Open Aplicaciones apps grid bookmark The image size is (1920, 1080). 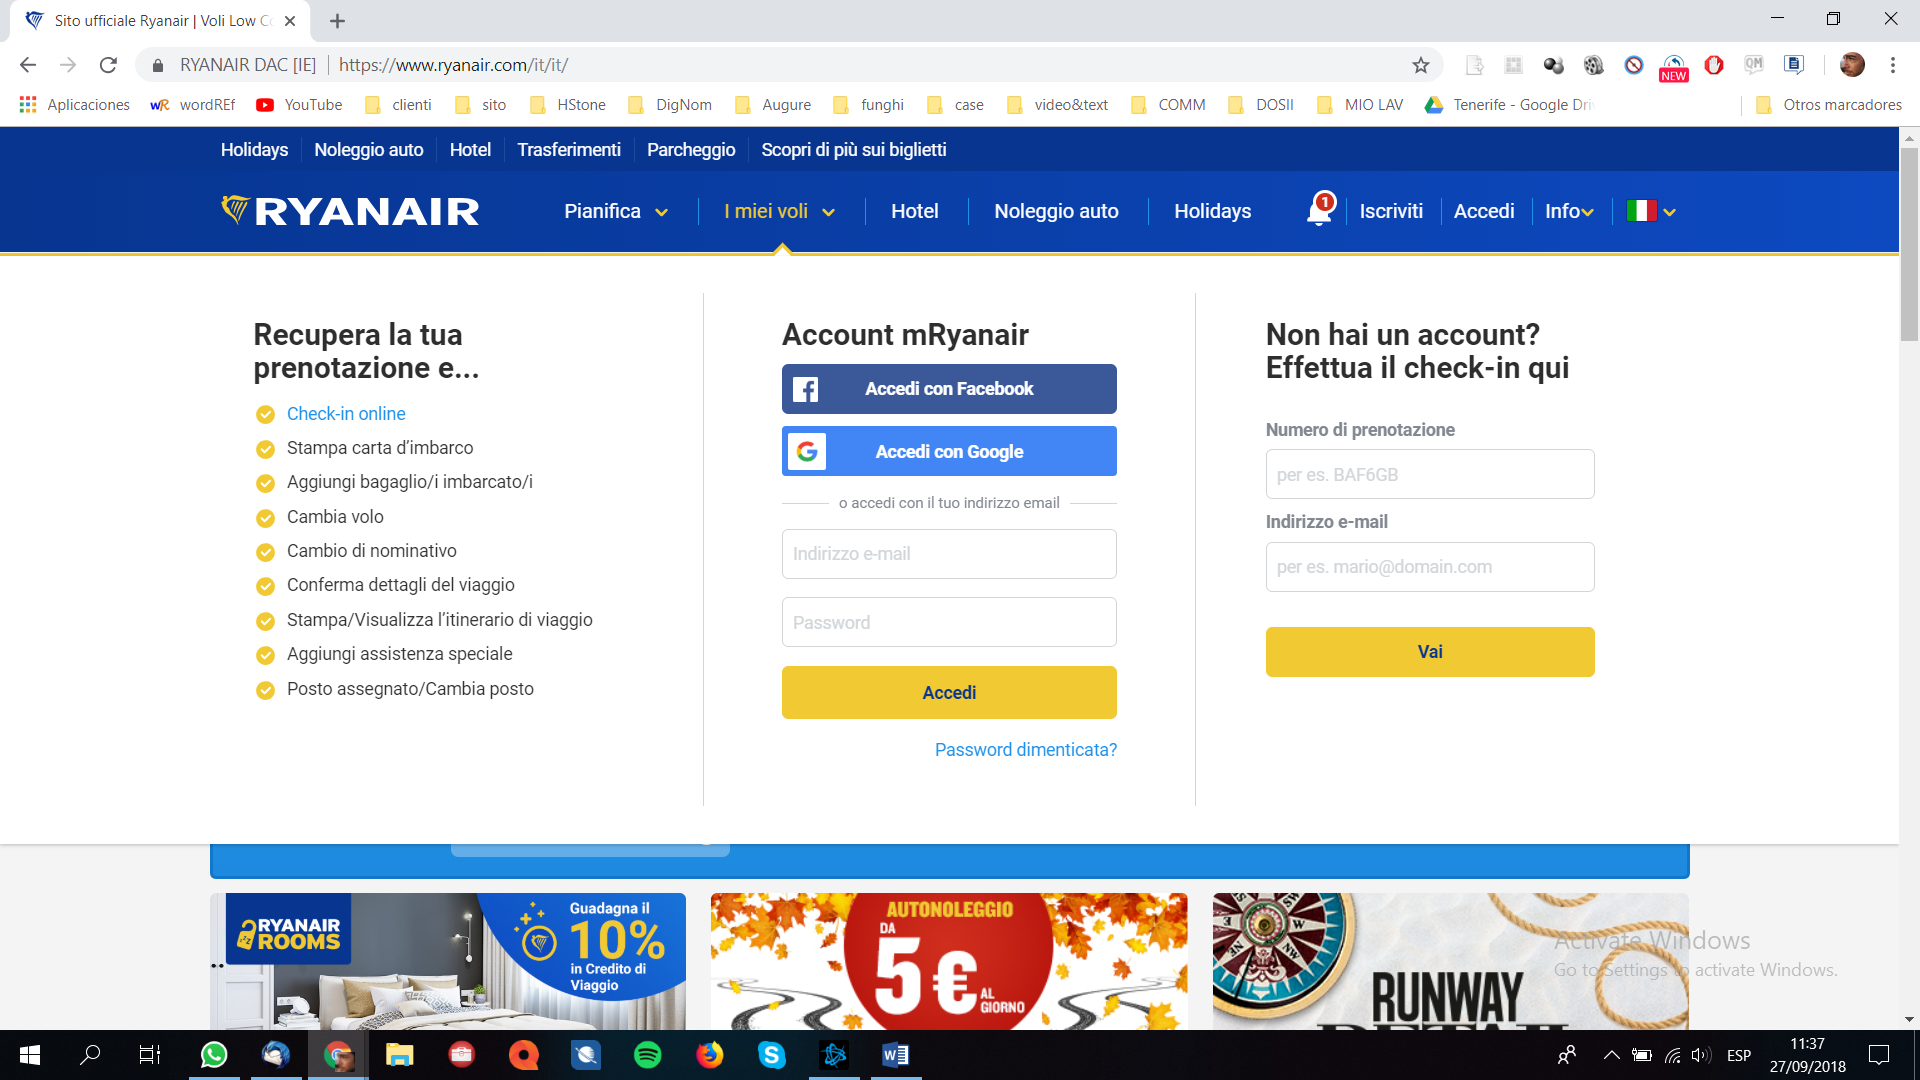tap(75, 105)
